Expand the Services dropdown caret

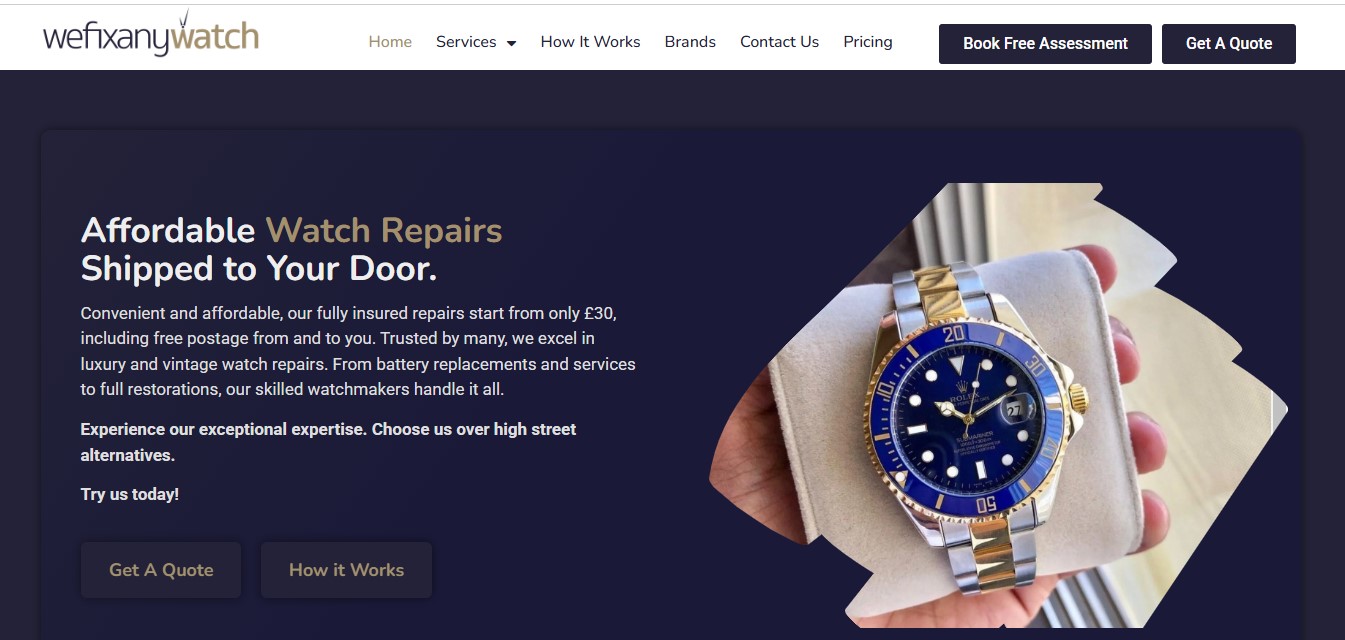pyautogui.click(x=511, y=43)
